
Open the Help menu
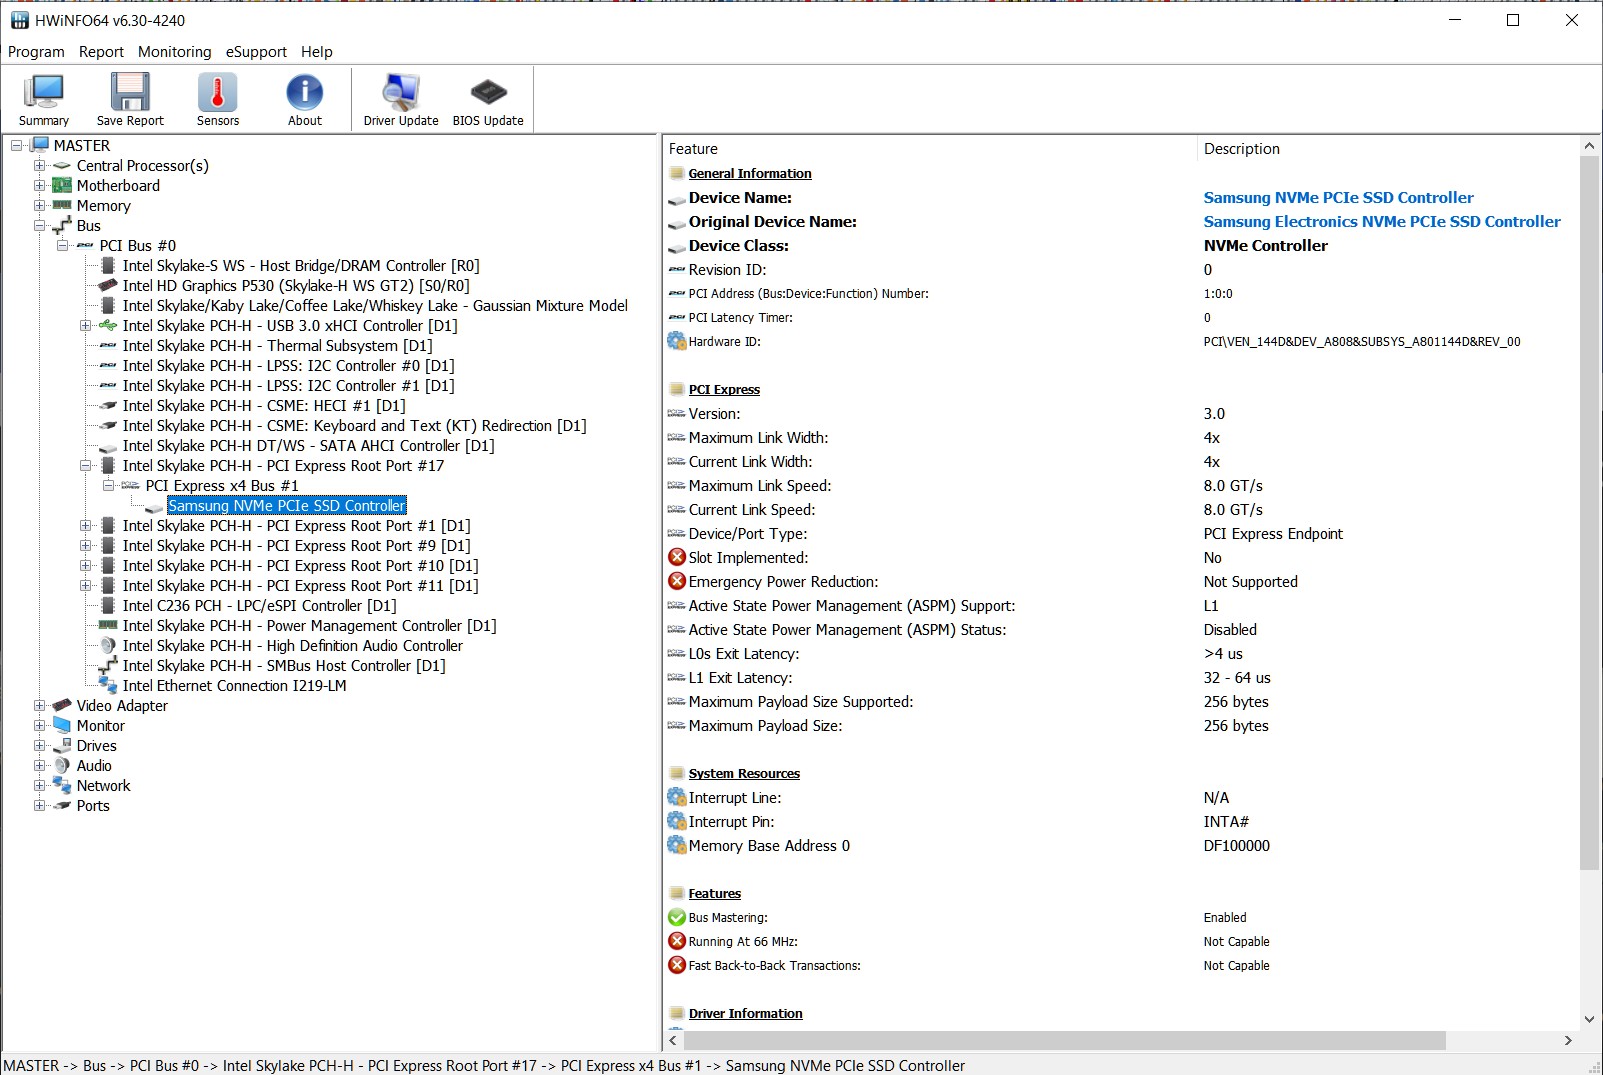pos(317,52)
